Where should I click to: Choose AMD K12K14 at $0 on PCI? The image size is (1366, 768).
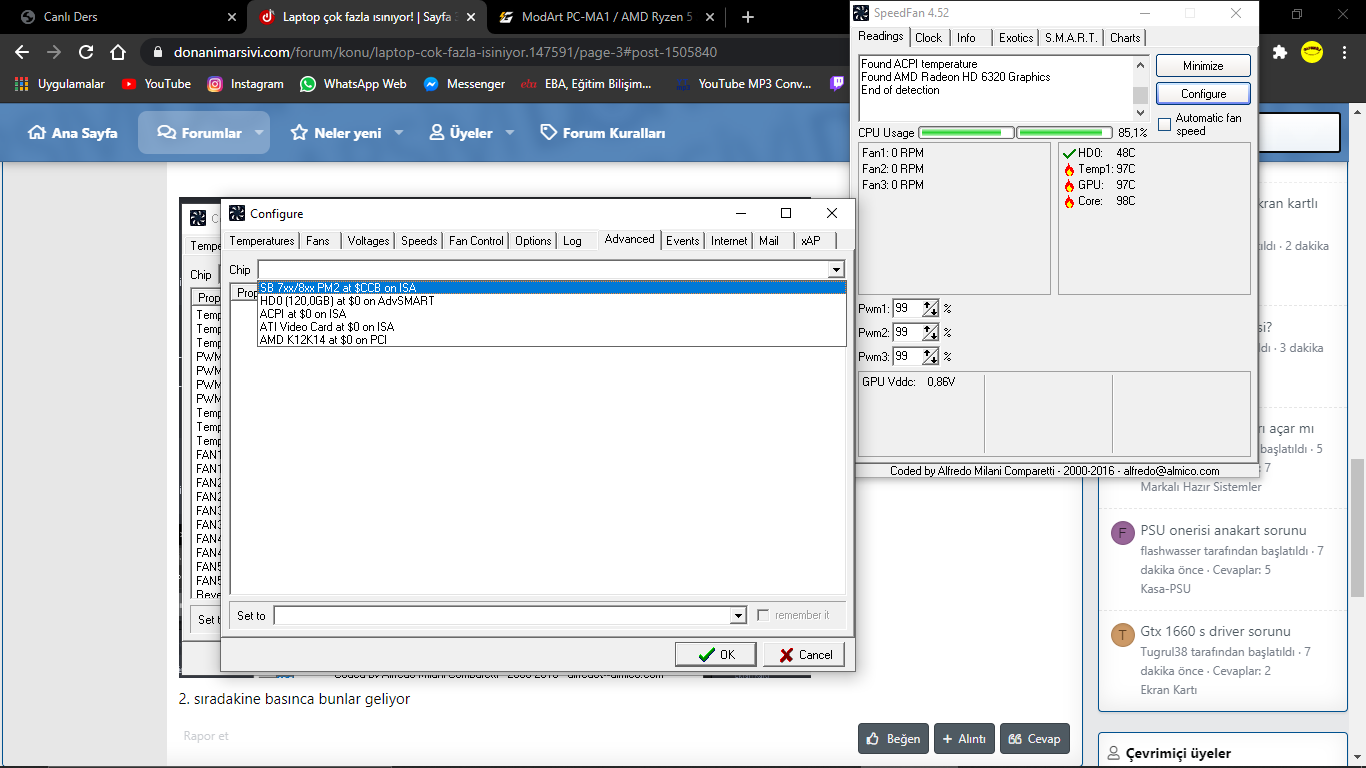tap(552, 340)
